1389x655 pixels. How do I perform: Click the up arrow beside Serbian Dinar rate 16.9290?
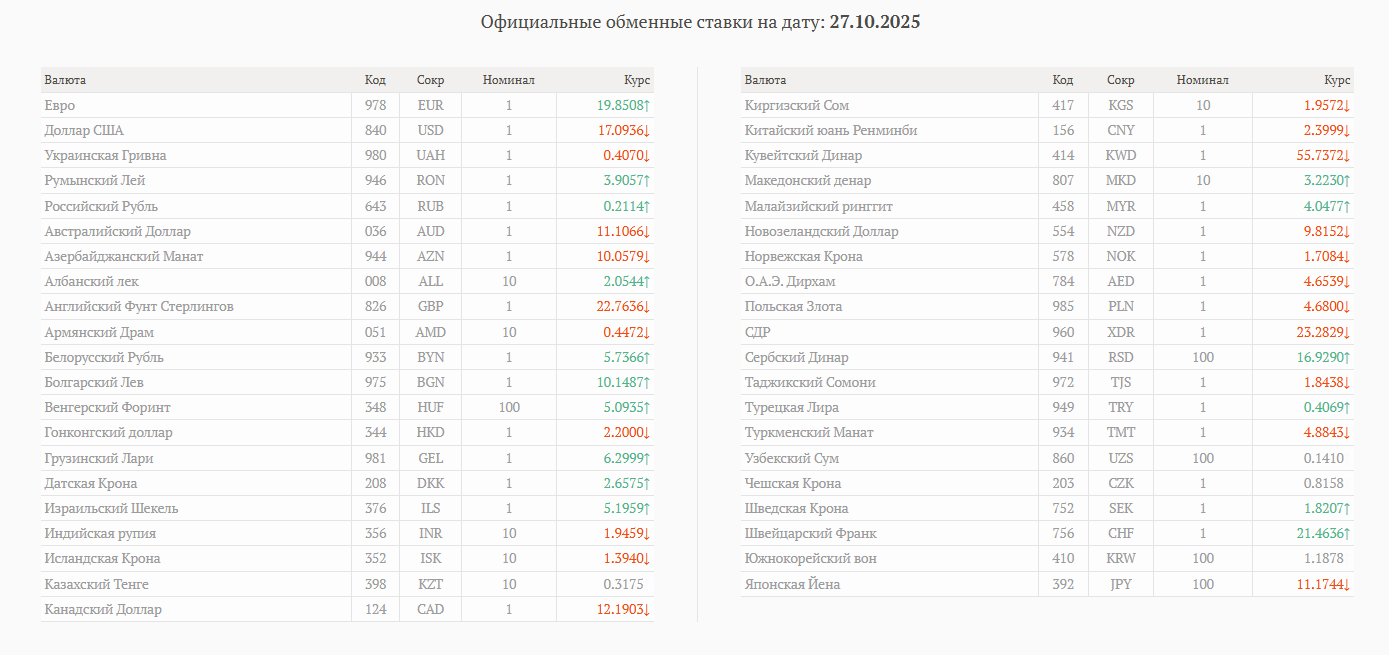[x=1347, y=358]
